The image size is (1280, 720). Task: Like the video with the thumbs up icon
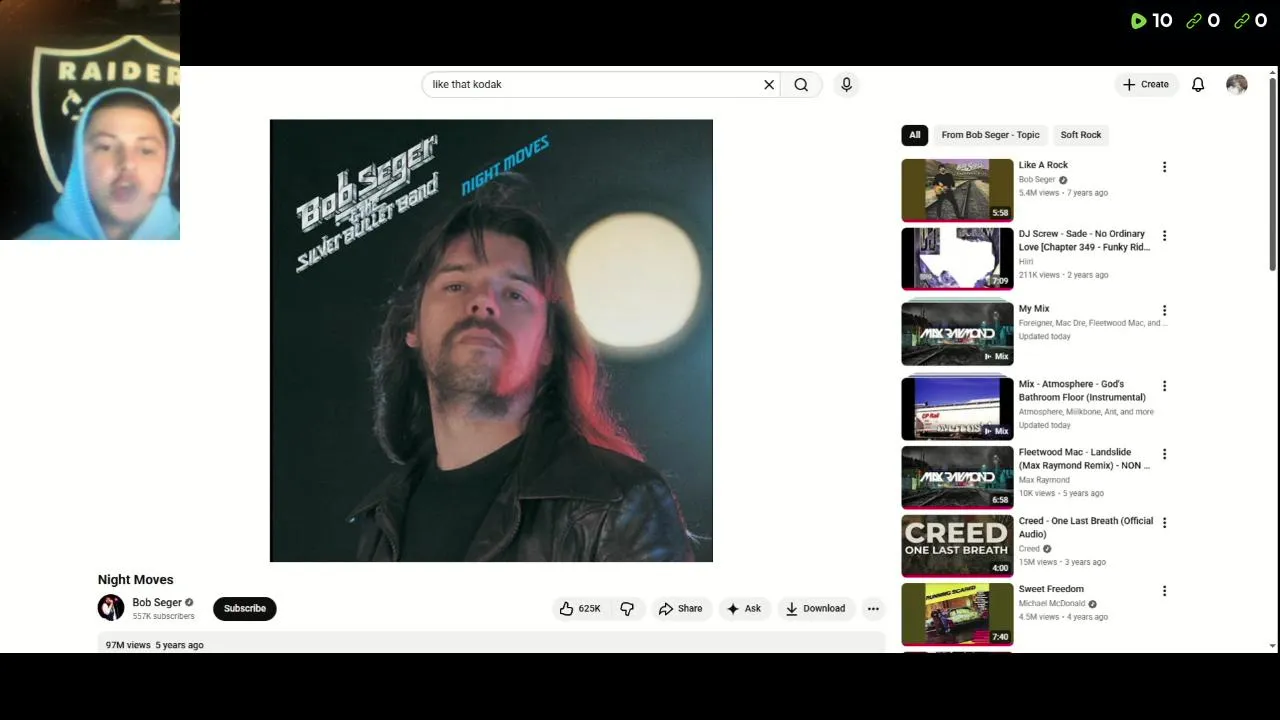580,608
